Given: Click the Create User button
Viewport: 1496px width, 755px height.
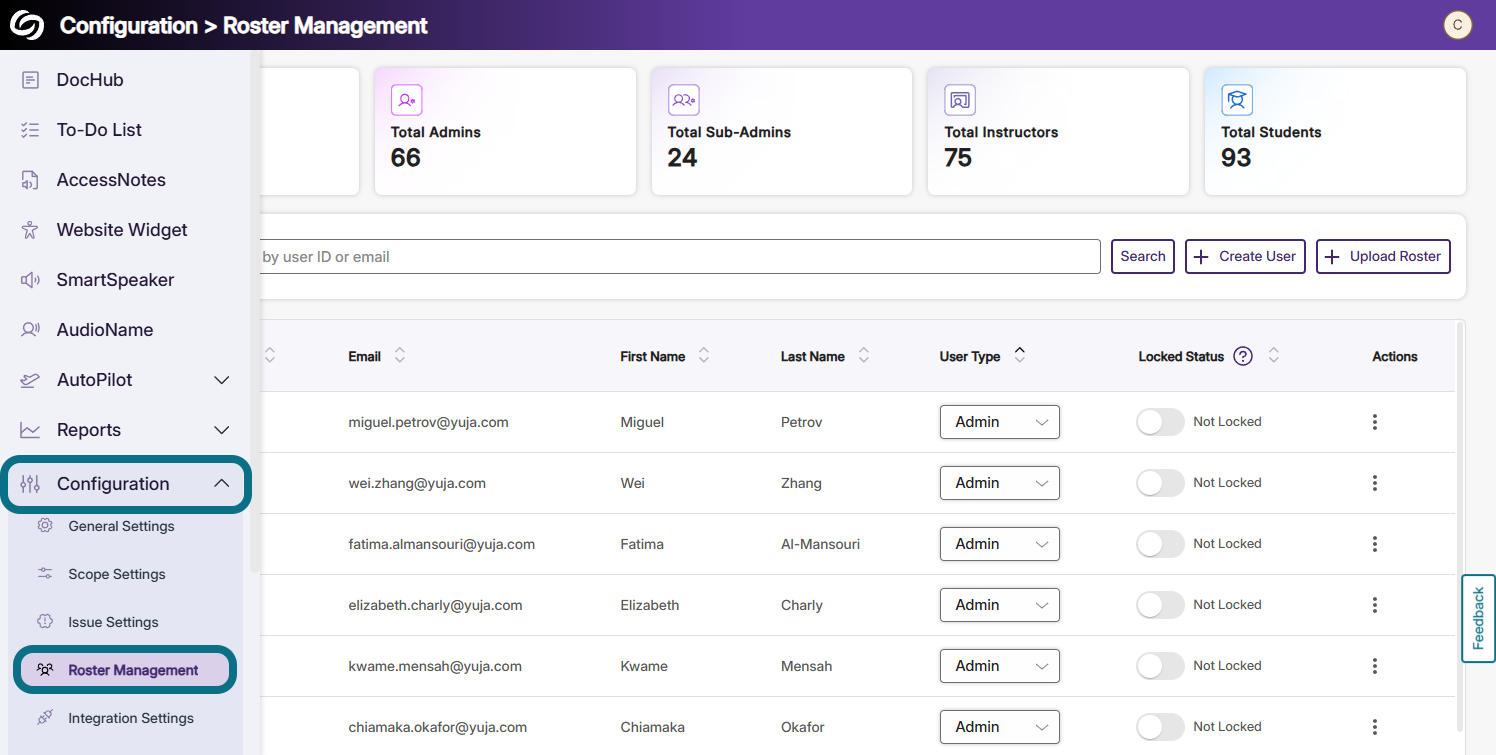Looking at the screenshot, I should click(1245, 256).
